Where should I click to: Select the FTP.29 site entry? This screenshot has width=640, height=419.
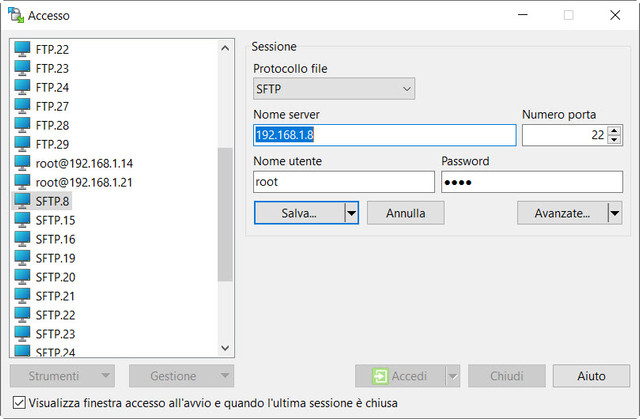52,144
